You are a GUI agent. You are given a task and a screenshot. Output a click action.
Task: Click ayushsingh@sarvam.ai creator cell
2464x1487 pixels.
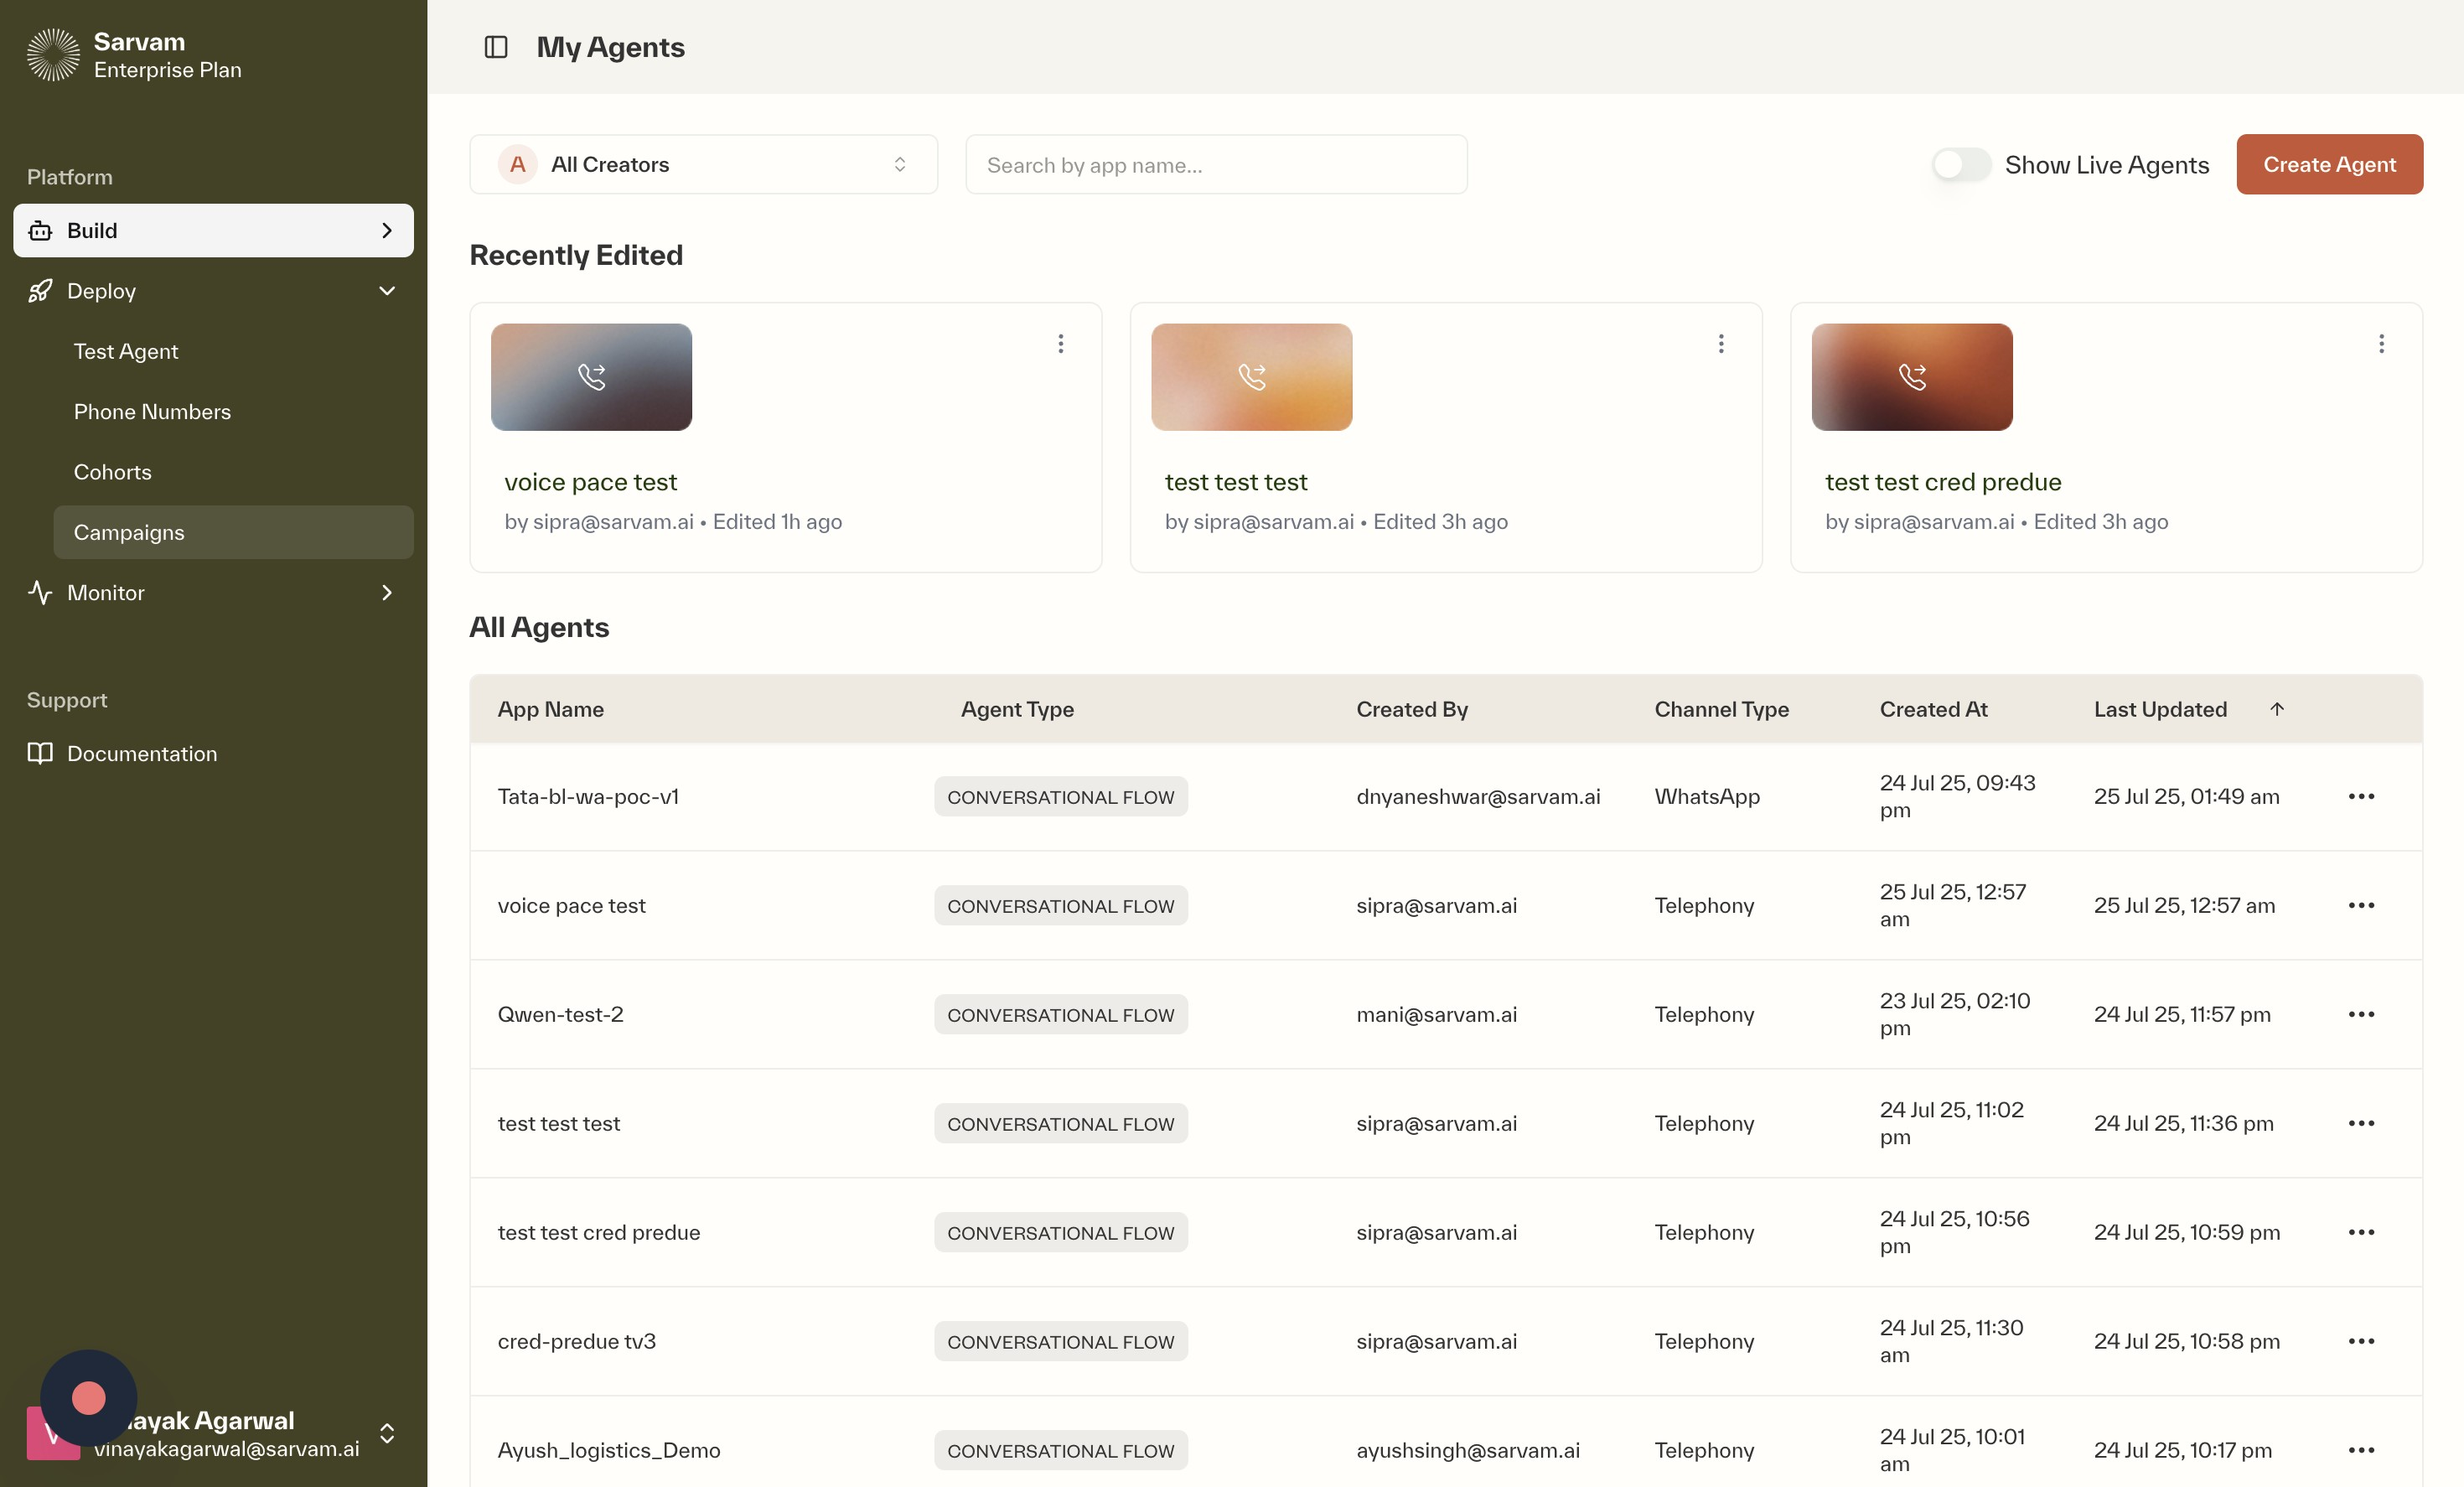1468,1451
